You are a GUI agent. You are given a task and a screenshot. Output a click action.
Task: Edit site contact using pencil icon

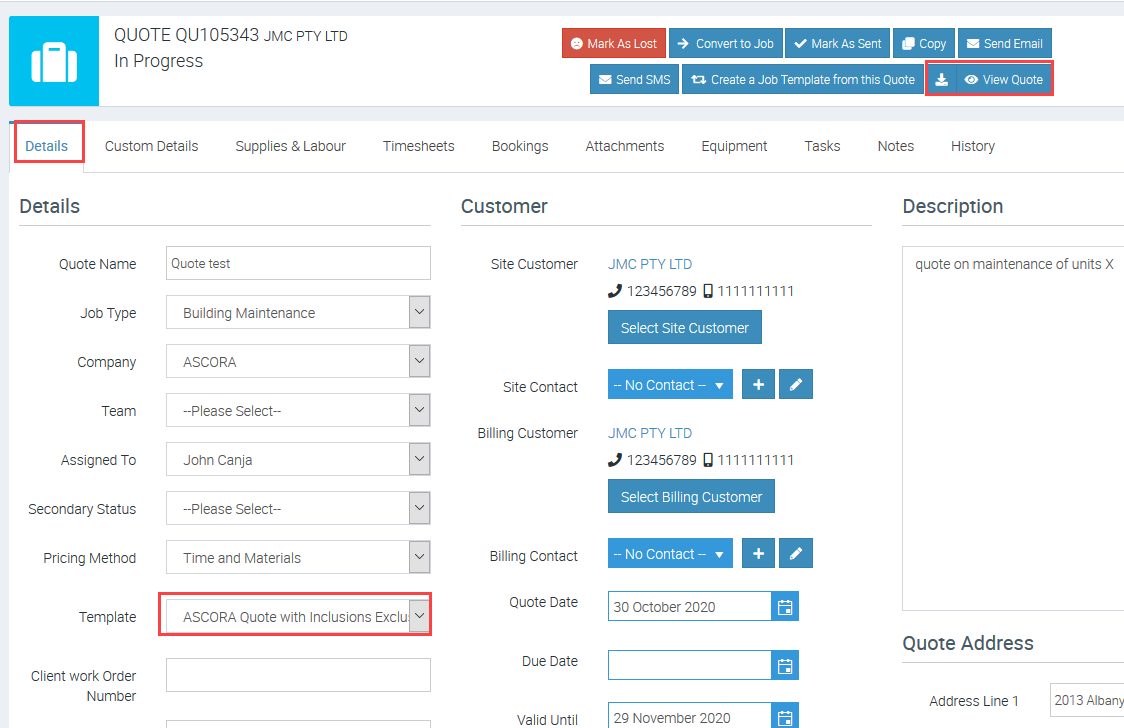click(x=795, y=385)
